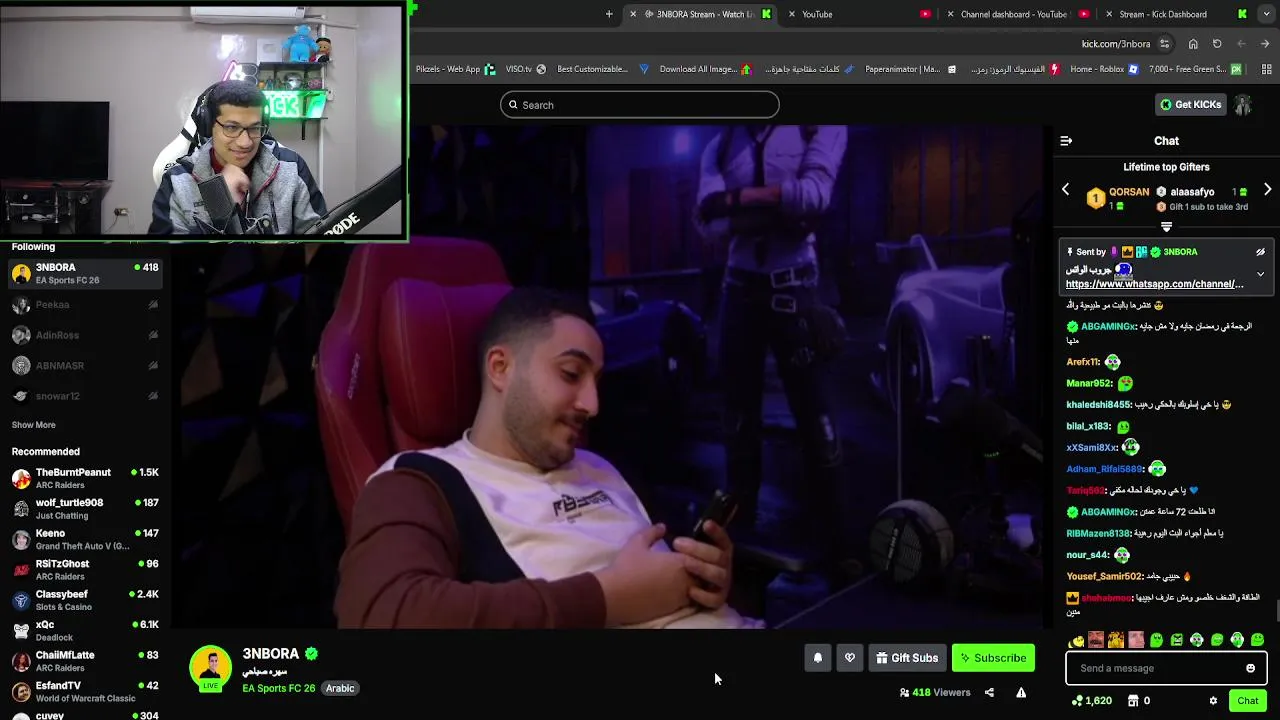Viewport: 1280px width, 720px height.
Task: Unfollow 3NBORA with the broken heart button
Action: point(850,658)
